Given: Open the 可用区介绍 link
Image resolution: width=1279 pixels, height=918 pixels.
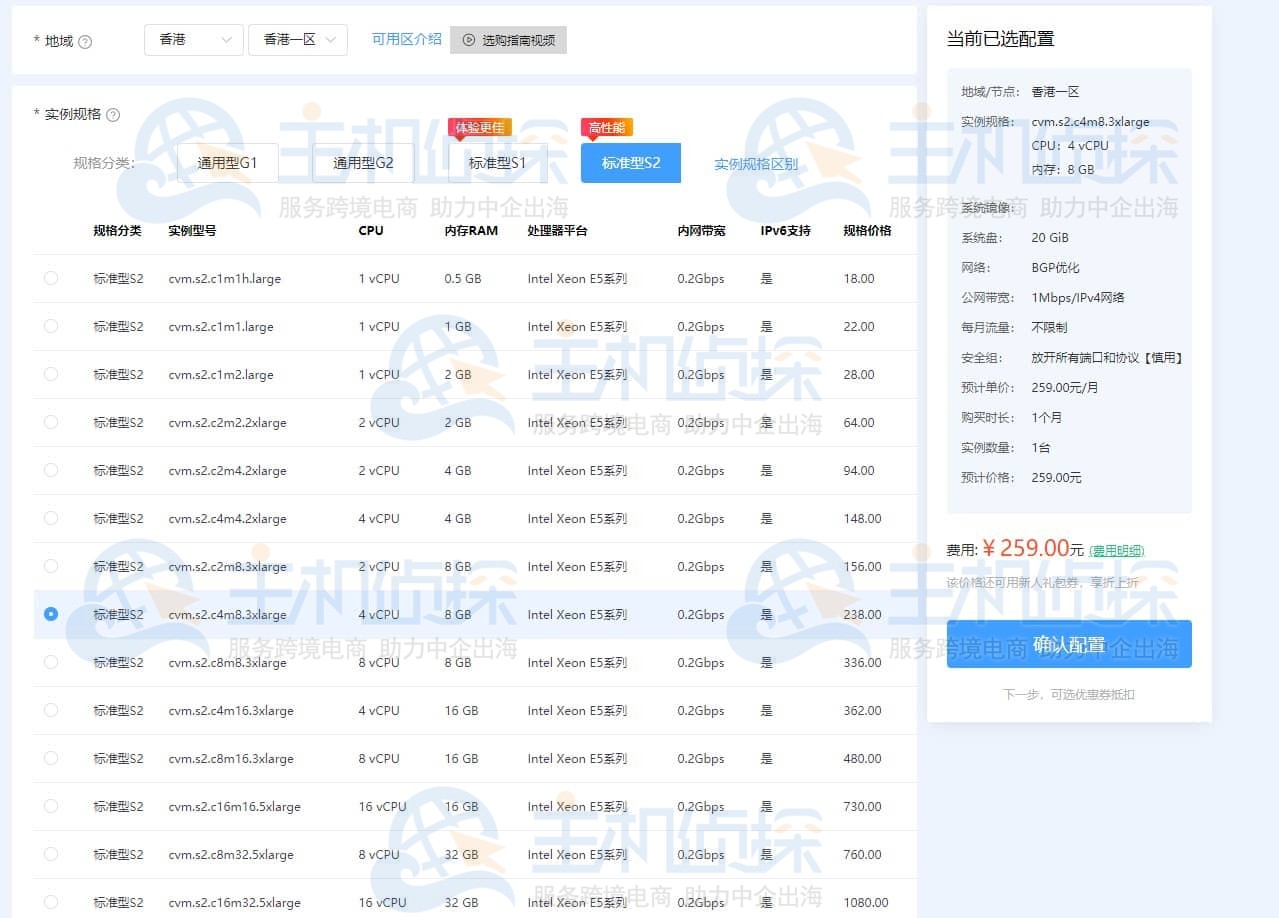Looking at the screenshot, I should (406, 39).
